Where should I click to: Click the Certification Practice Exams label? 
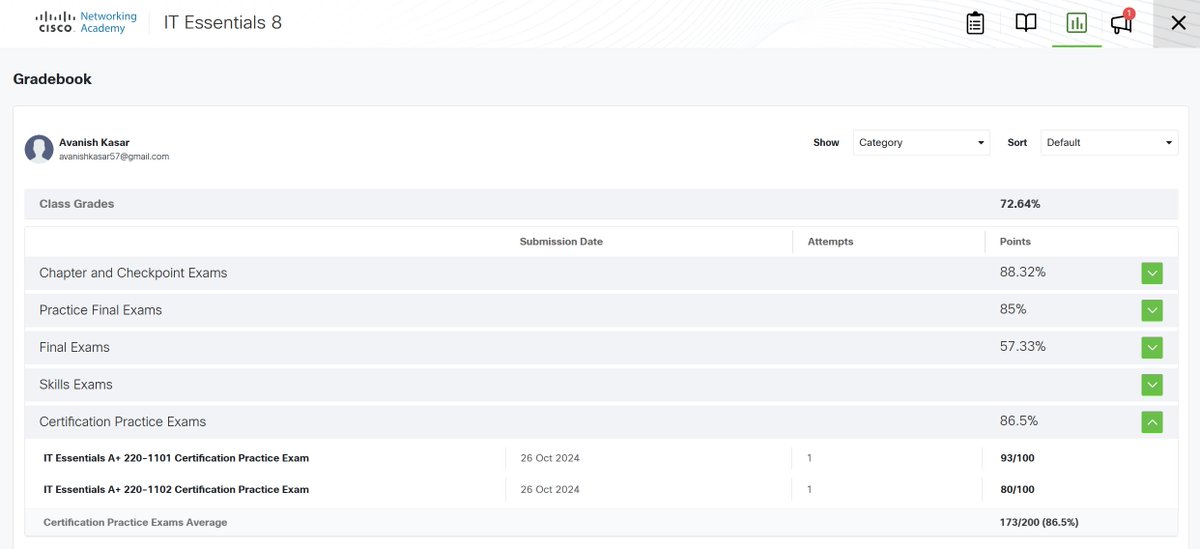click(x=122, y=422)
